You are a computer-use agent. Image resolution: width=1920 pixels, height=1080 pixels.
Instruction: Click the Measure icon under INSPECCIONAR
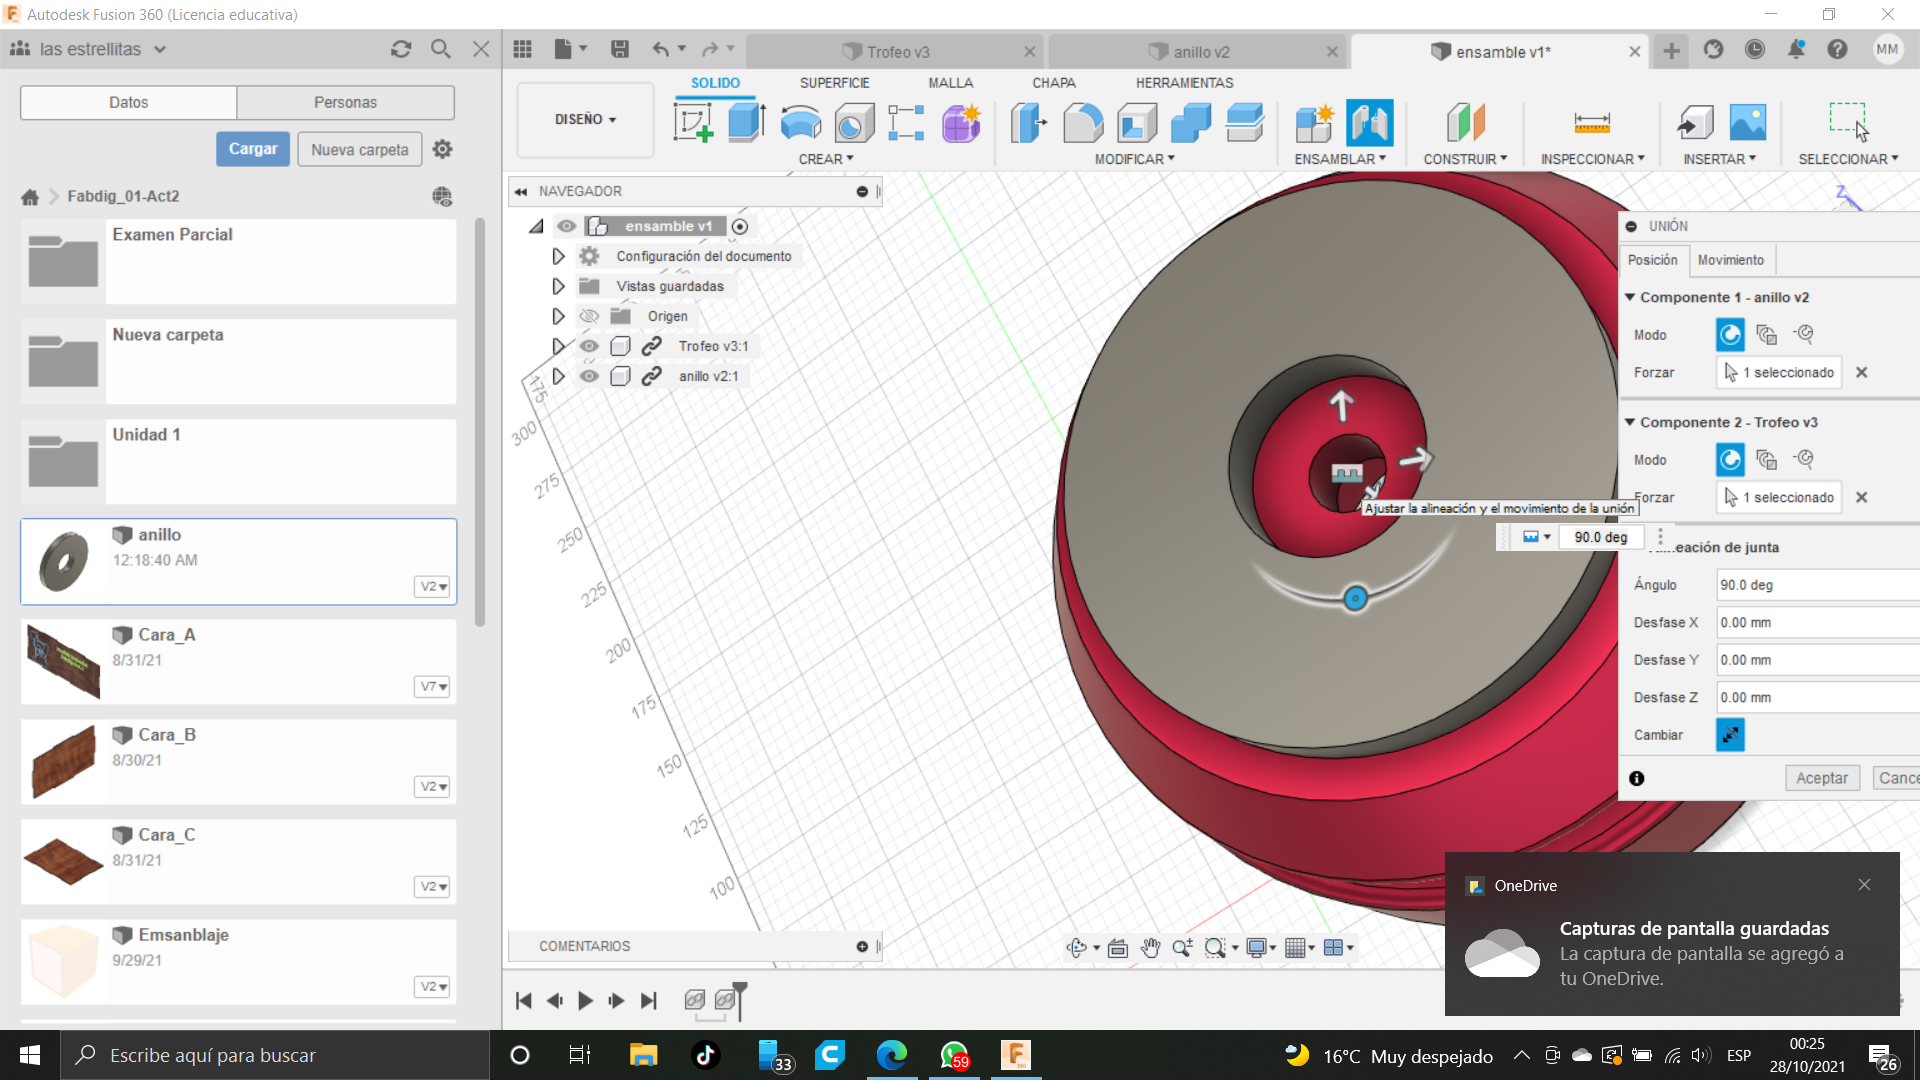coord(1591,123)
